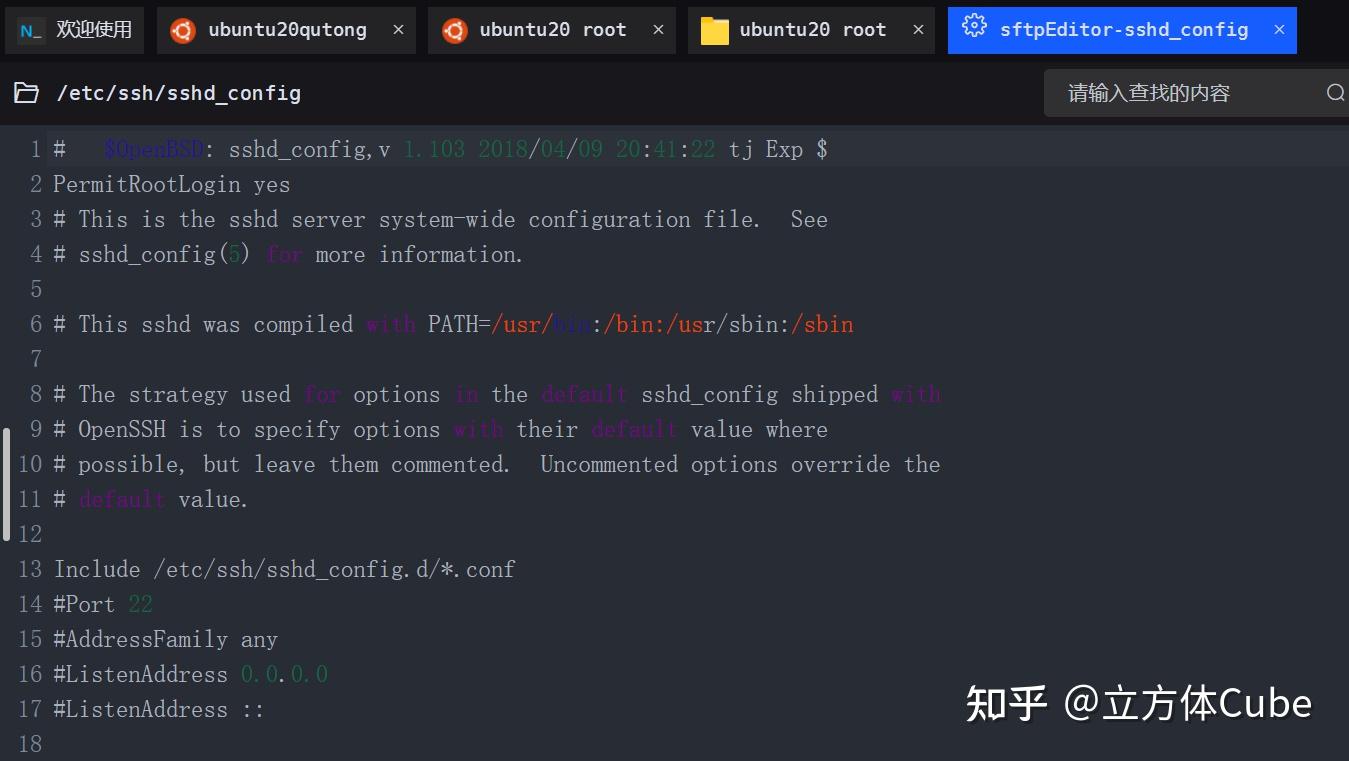Click the Ubuntu icon on the ubuntu20qutong tab
Screen dimensions: 1349x761
point(183,30)
